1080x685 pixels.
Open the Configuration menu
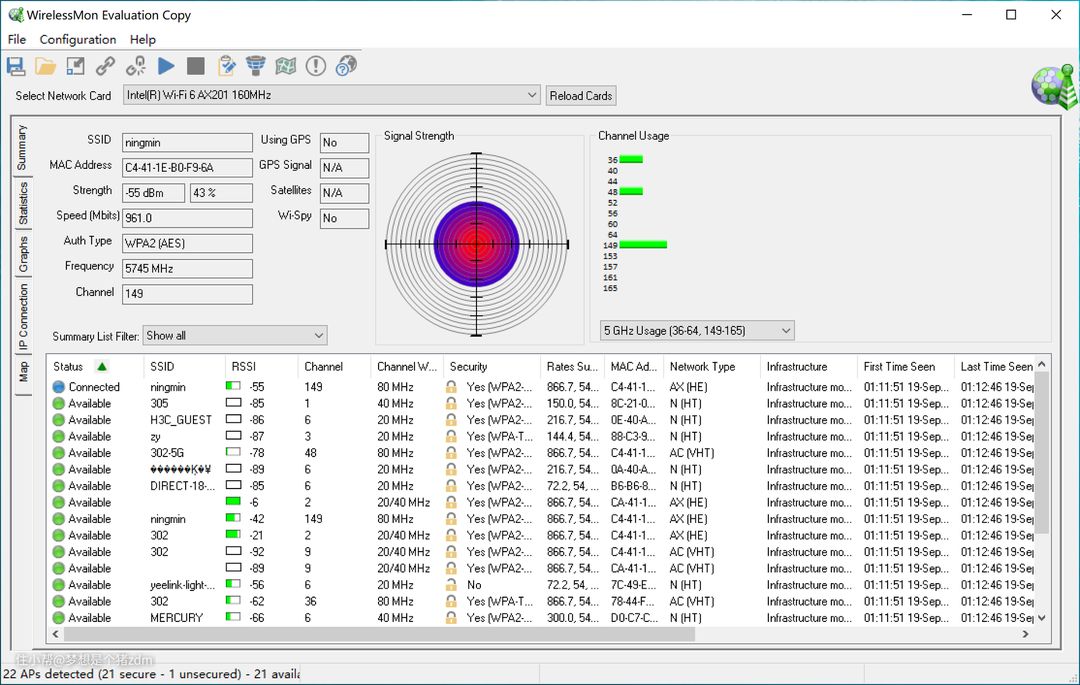pyautogui.click(x=78, y=39)
